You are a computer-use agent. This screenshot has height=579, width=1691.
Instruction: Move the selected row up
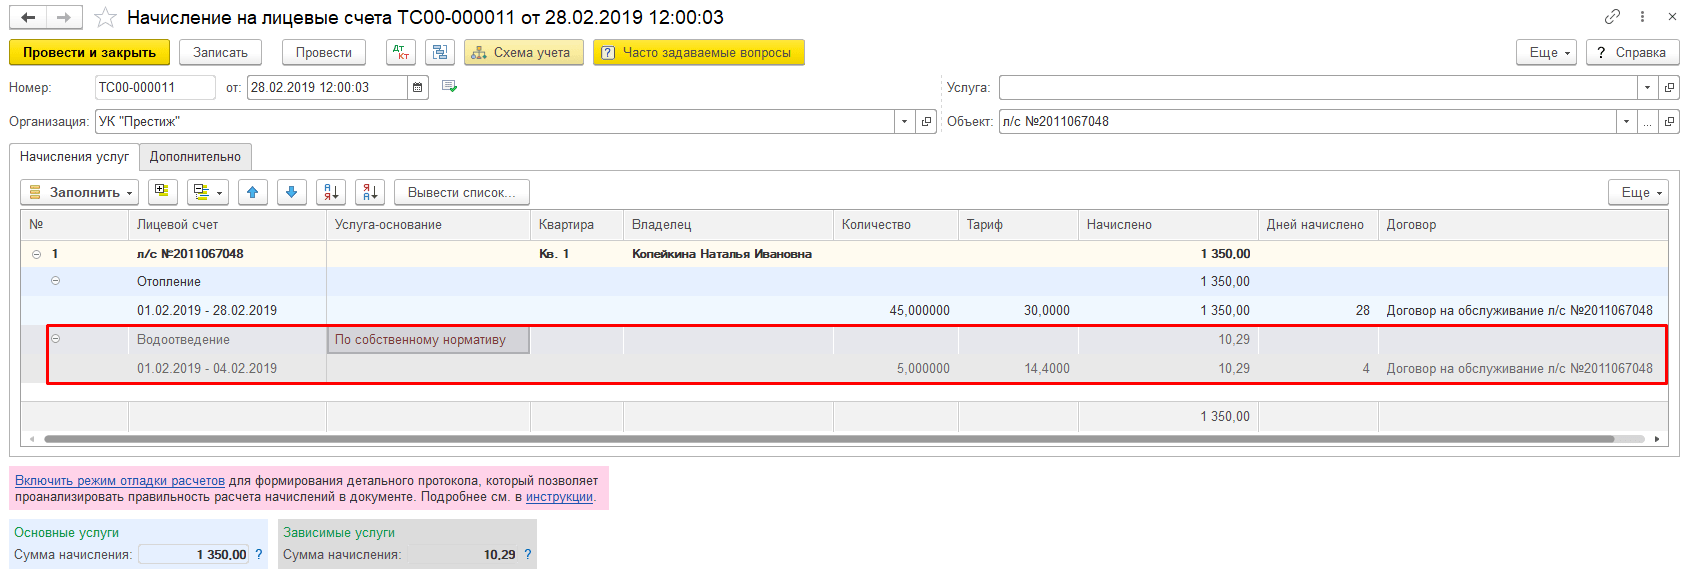pos(253,192)
